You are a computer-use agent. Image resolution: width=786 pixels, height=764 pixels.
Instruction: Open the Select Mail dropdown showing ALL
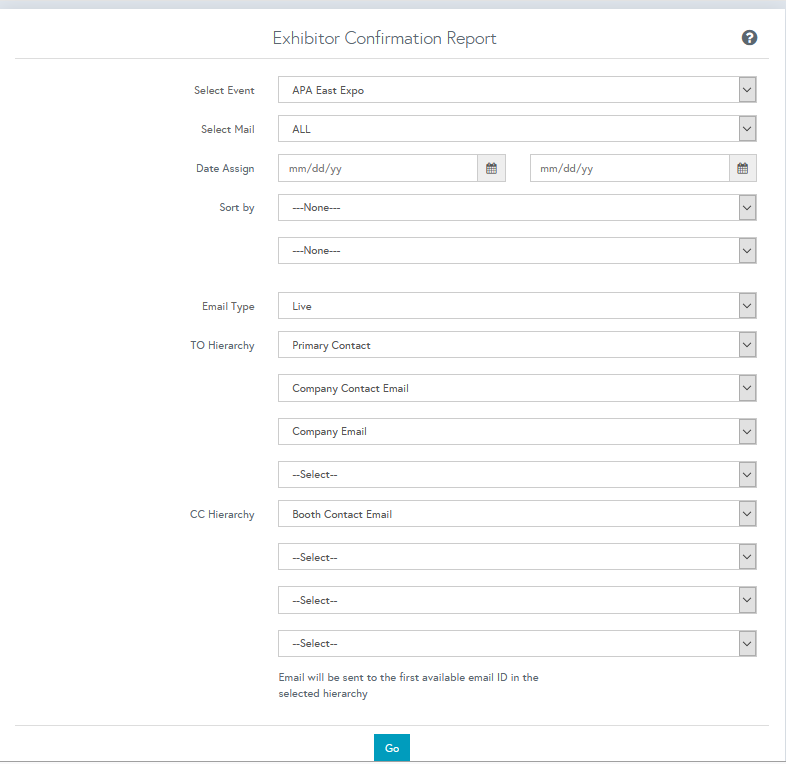tap(516, 129)
